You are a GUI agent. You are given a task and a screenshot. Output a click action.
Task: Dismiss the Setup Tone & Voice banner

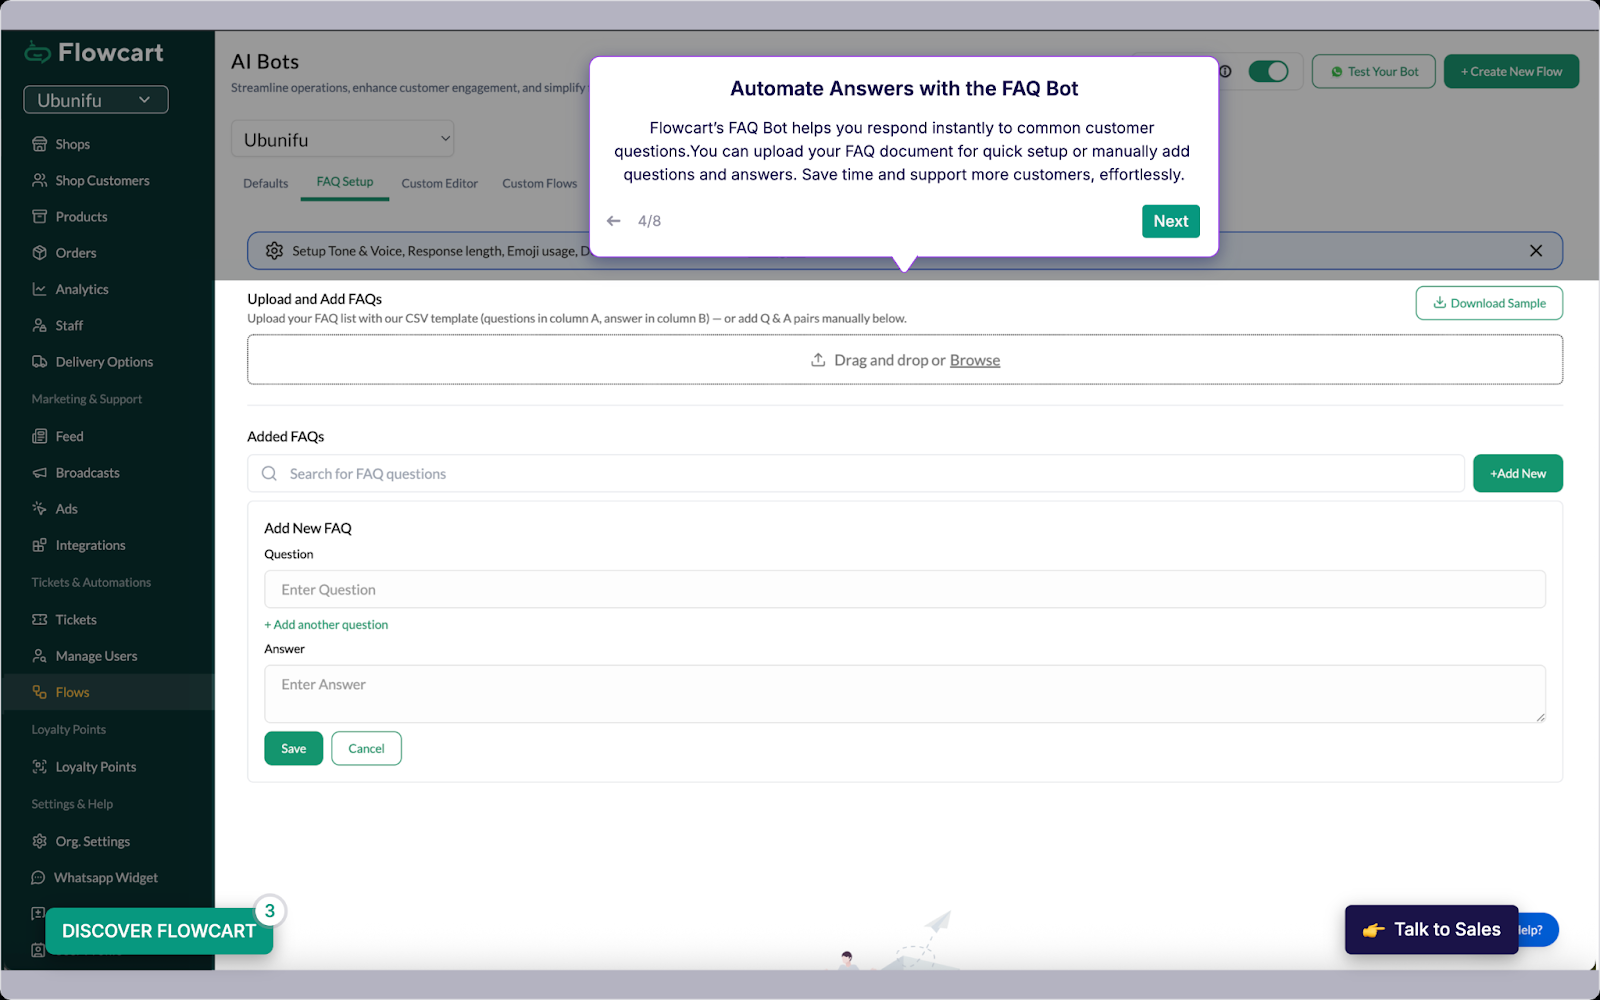1536,251
